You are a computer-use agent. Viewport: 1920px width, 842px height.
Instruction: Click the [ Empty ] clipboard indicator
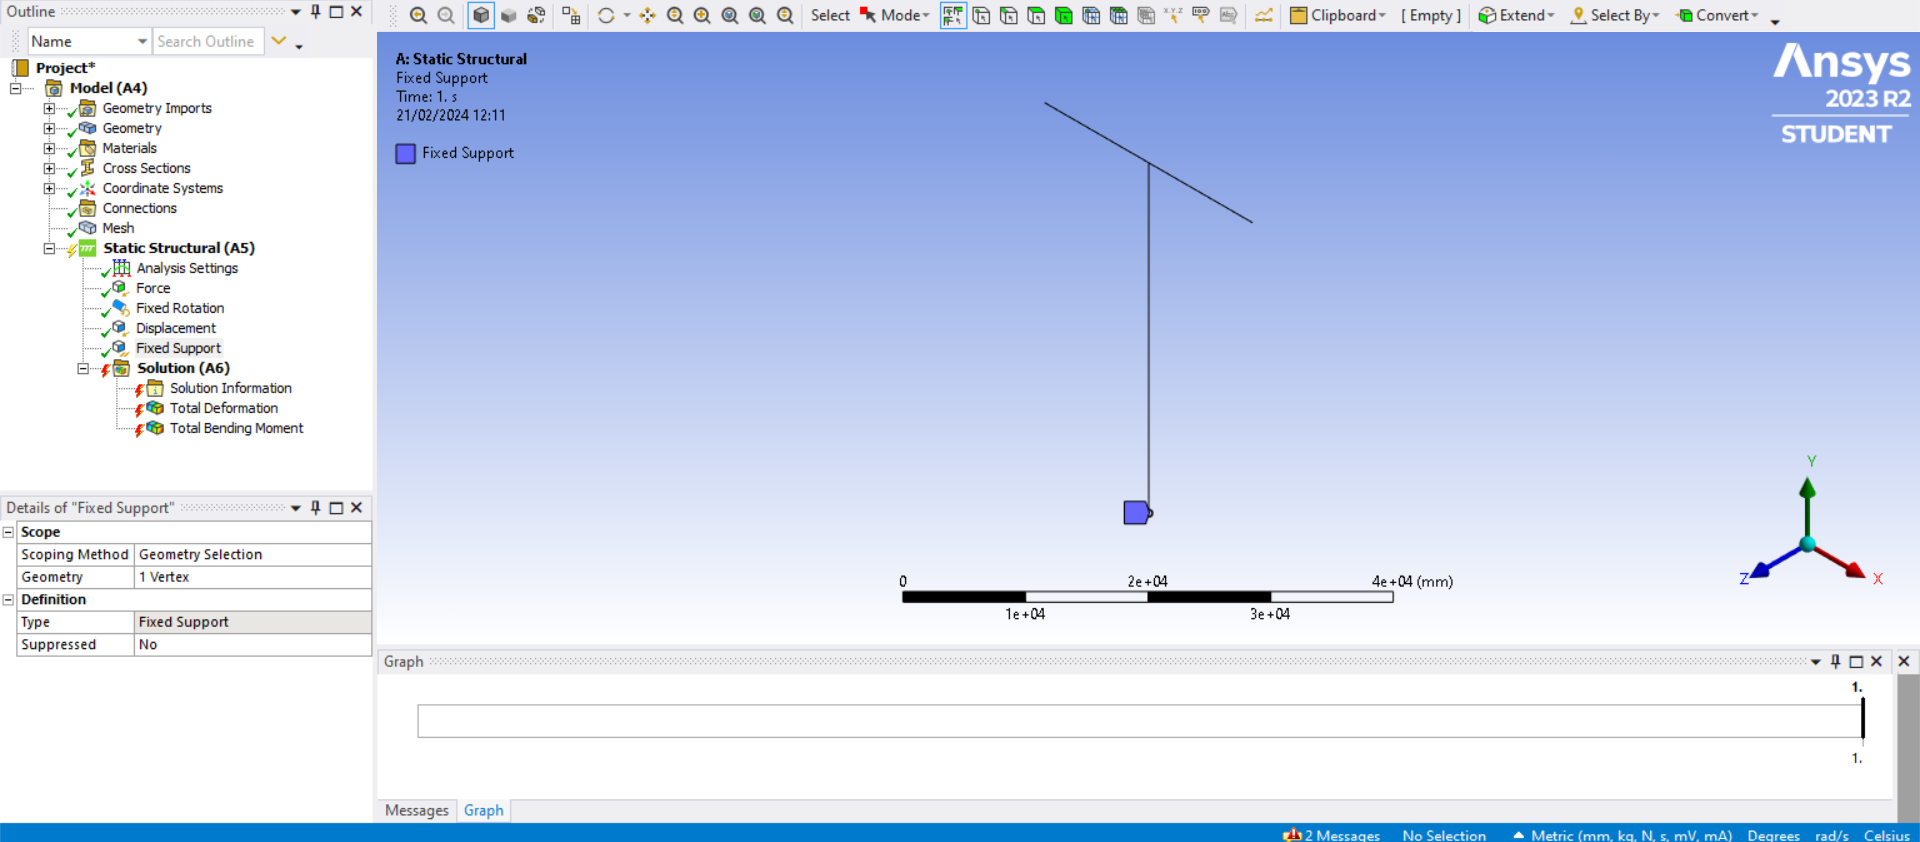point(1431,15)
